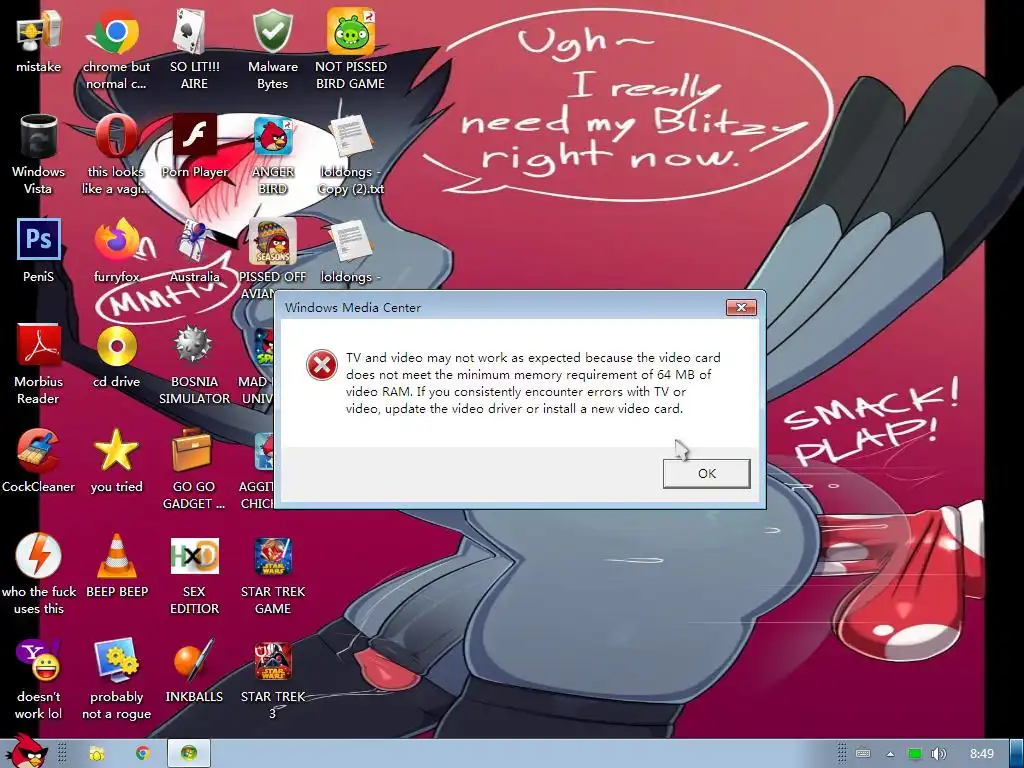1024x768 pixels.
Task: Select the Windows Media Center taskbar button
Action: pos(189,754)
